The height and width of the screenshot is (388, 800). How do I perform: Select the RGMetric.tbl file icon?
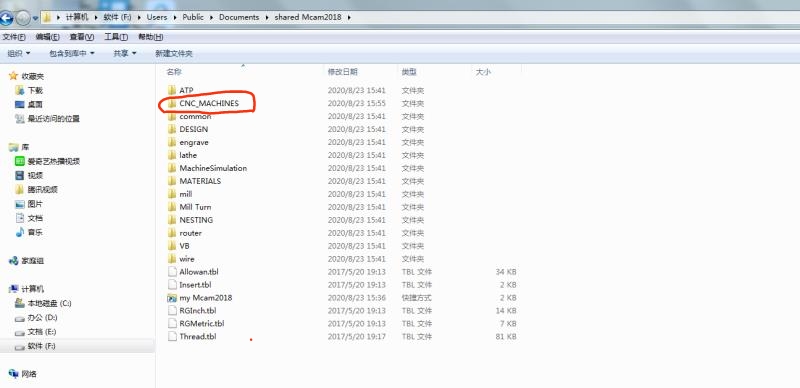click(172, 324)
